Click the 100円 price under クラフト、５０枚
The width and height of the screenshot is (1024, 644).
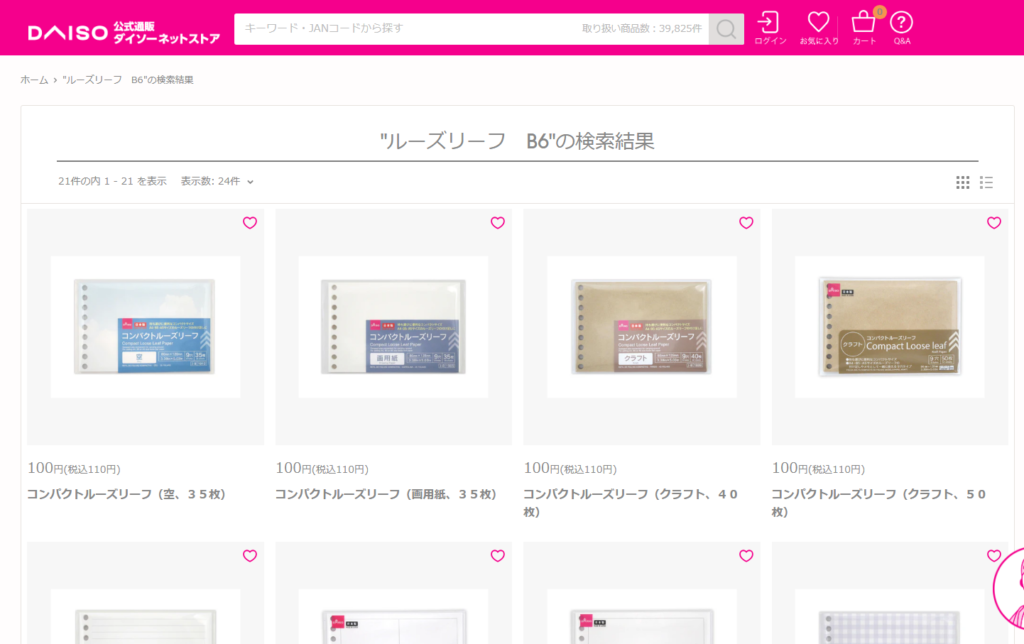point(818,468)
